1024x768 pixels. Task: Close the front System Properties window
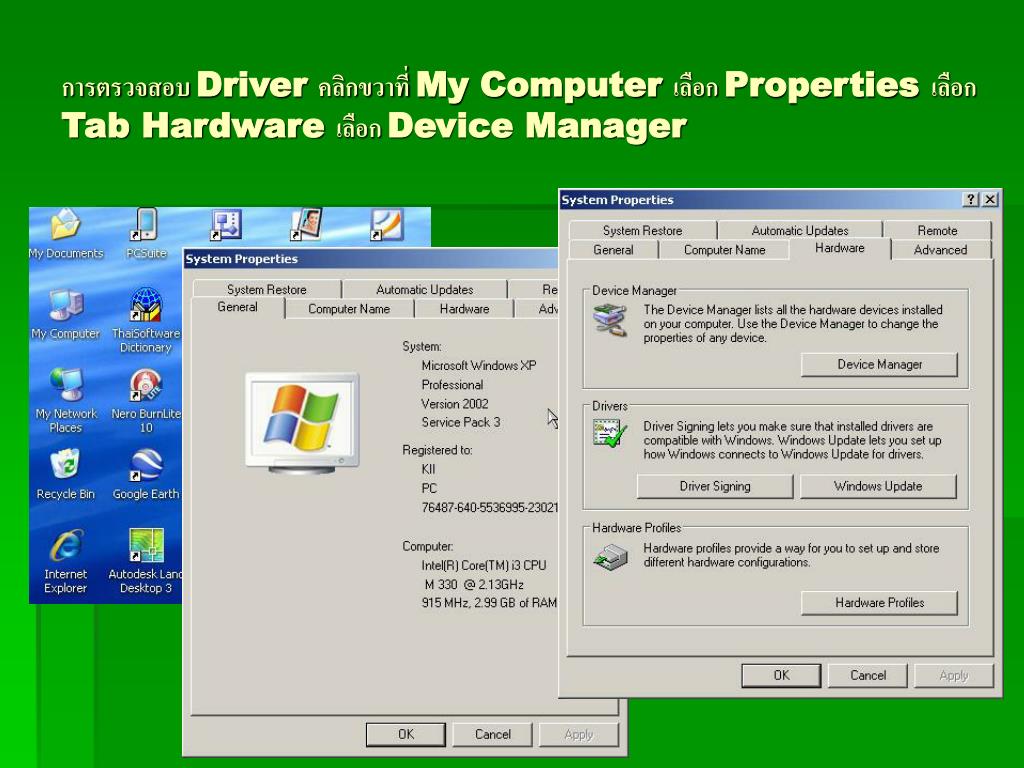pyautogui.click(x=991, y=200)
